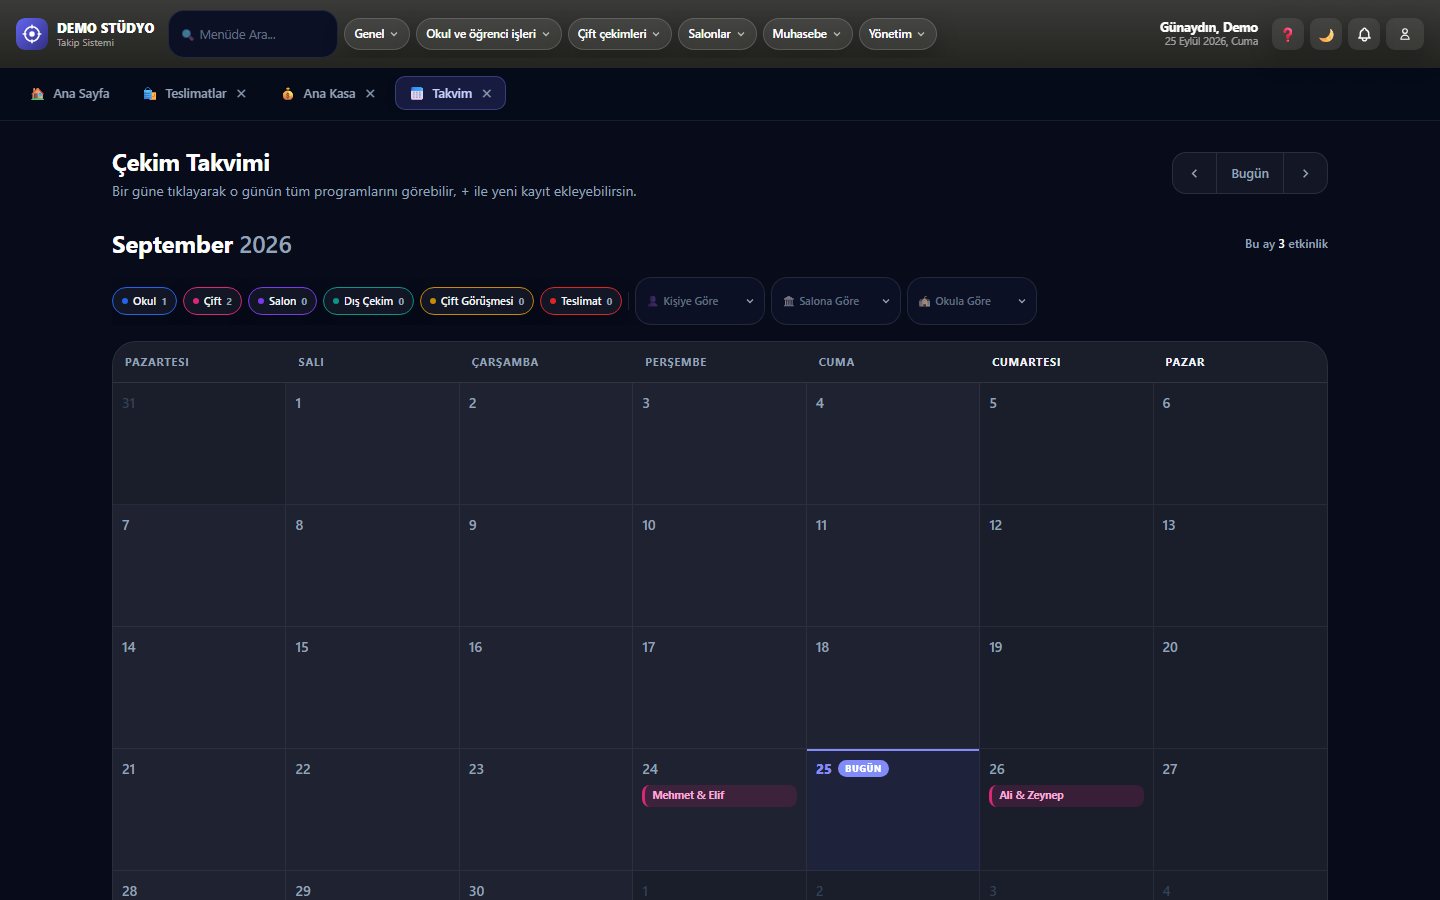
Task: Click the 'Bu ay 3 etkinlik' text
Action: 1286,244
